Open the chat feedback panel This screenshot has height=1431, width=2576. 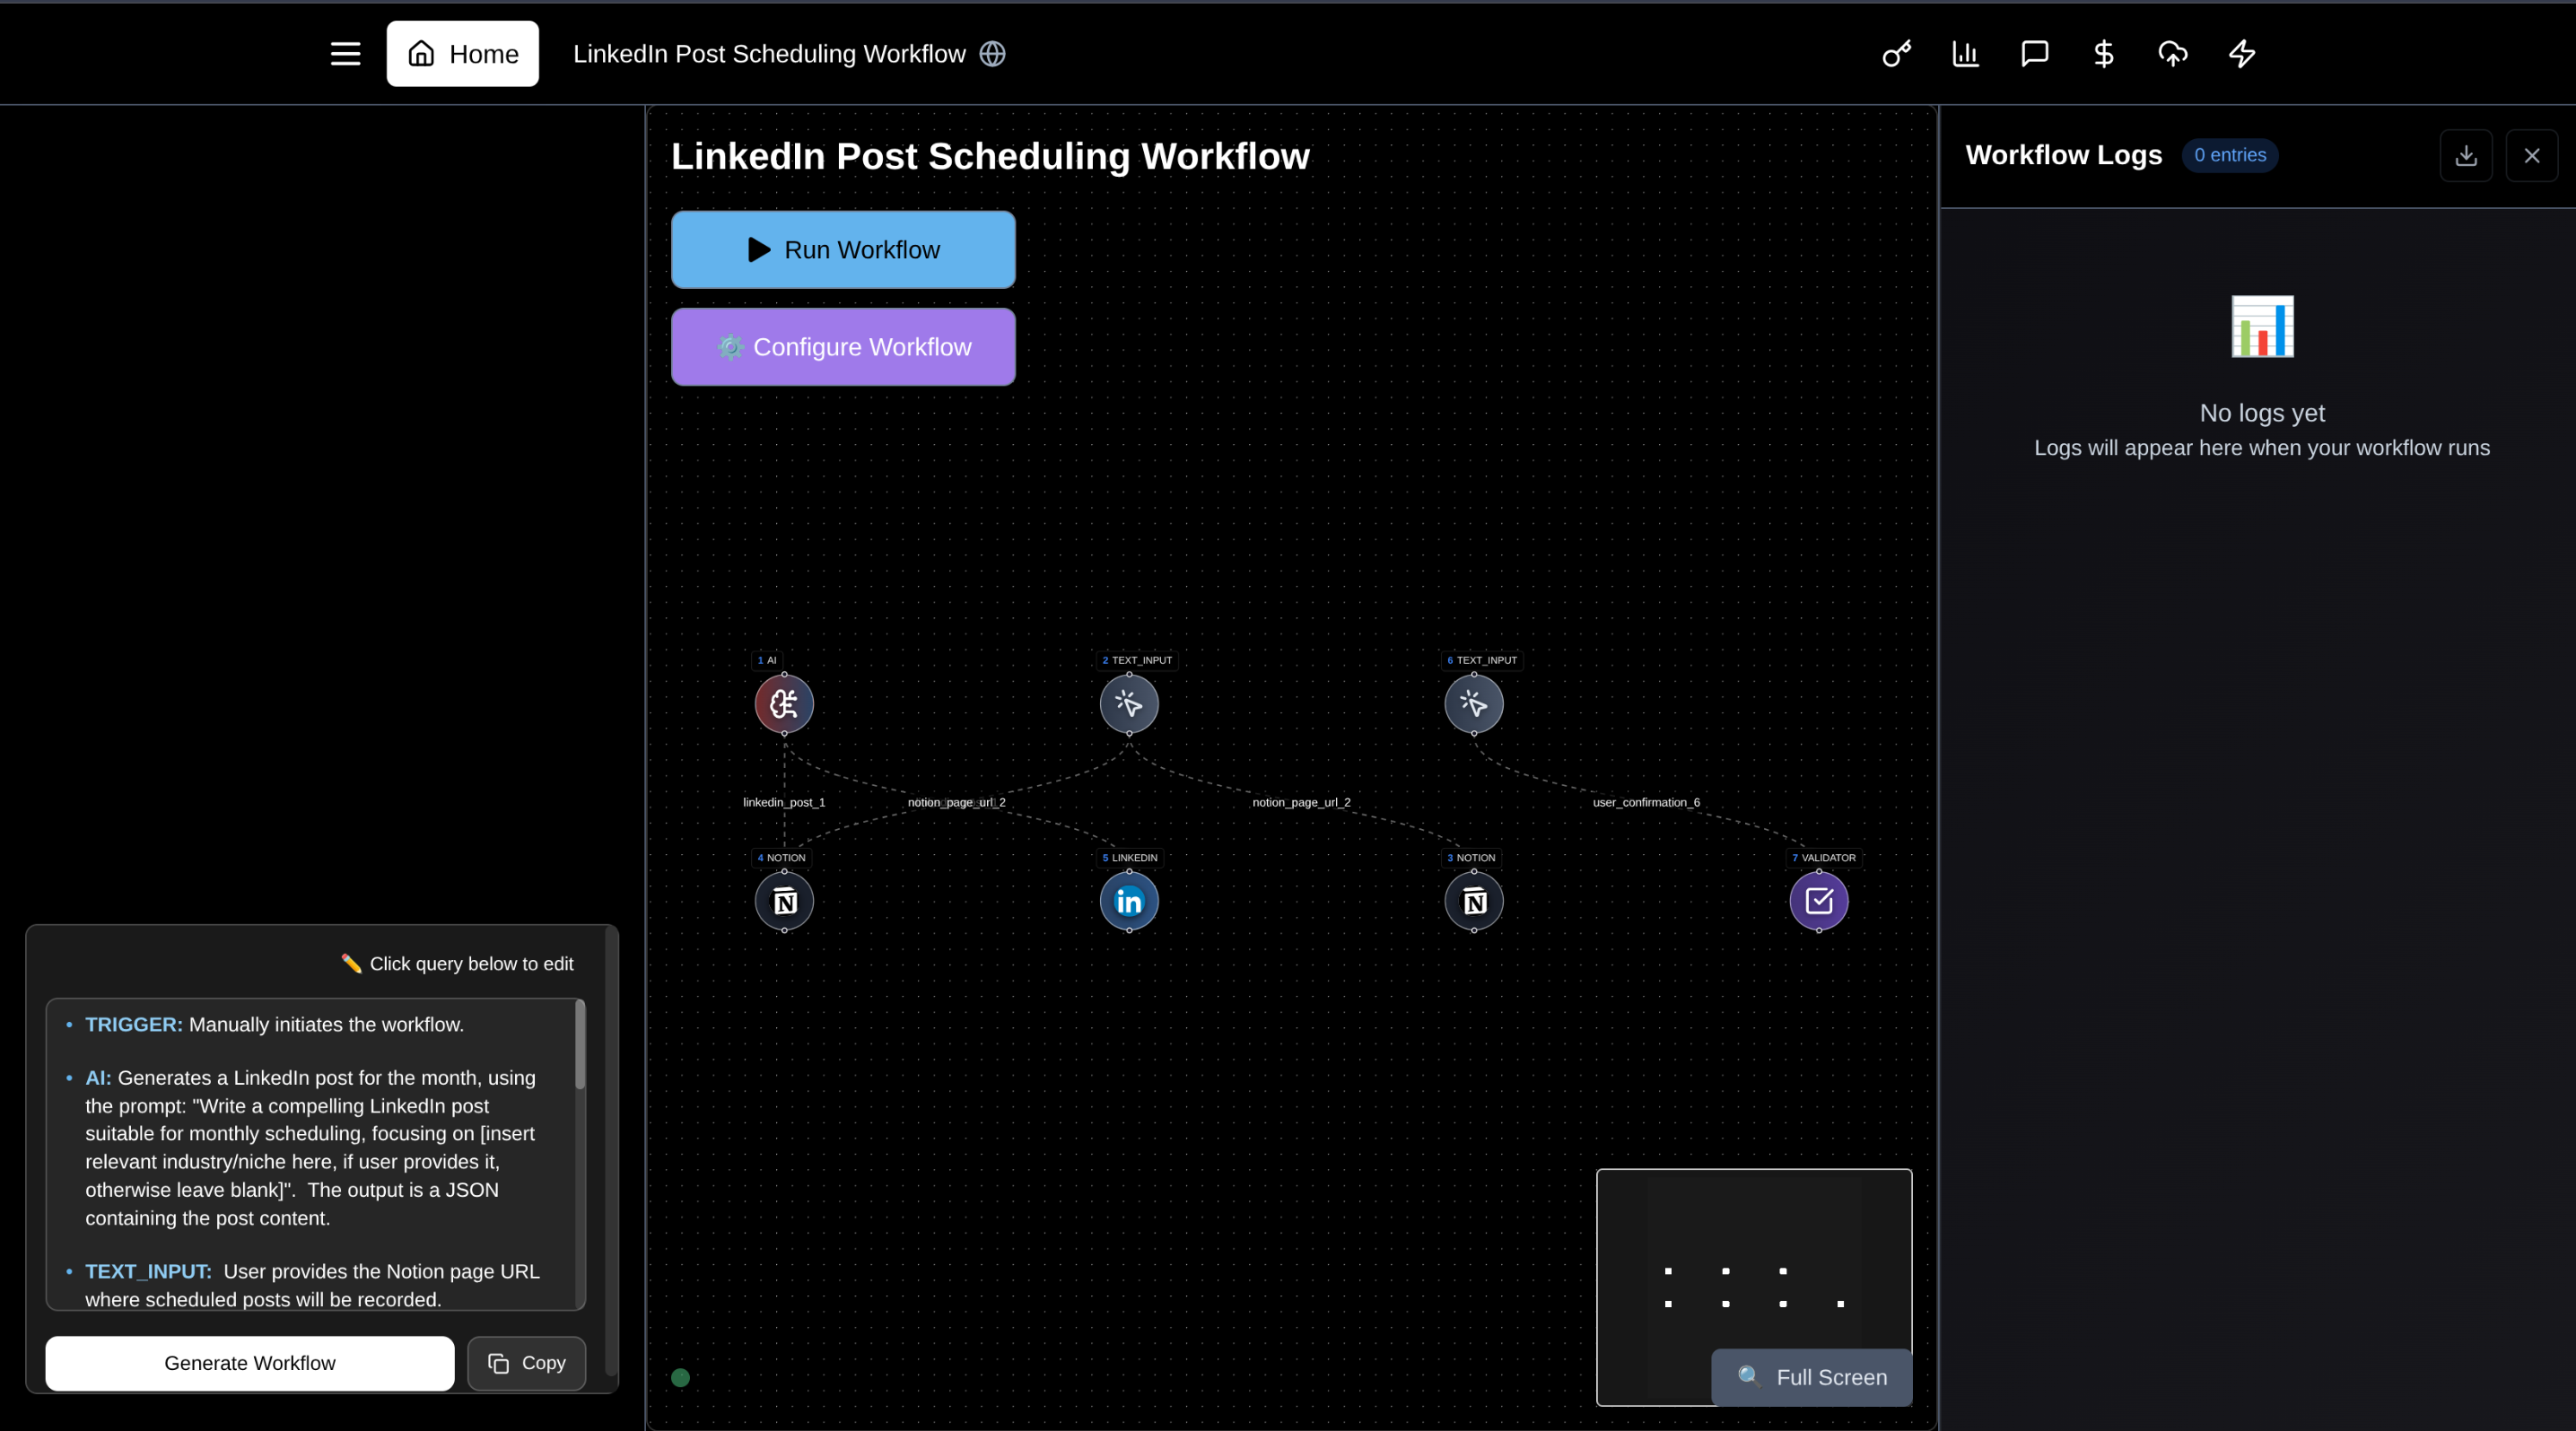[x=2034, y=54]
